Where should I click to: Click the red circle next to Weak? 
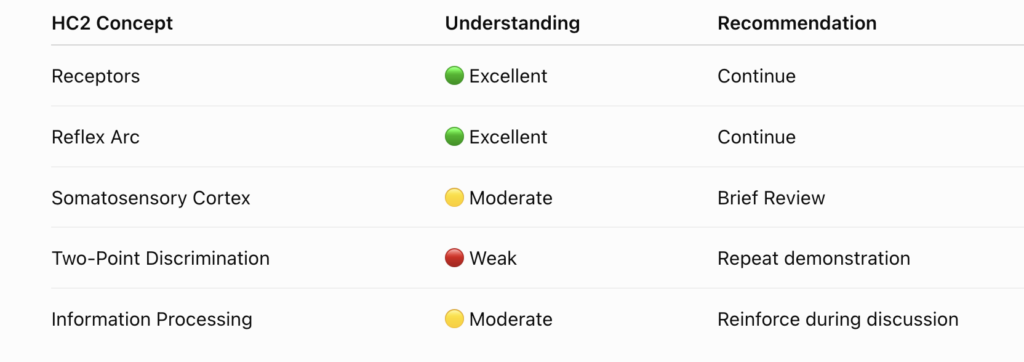tap(454, 258)
